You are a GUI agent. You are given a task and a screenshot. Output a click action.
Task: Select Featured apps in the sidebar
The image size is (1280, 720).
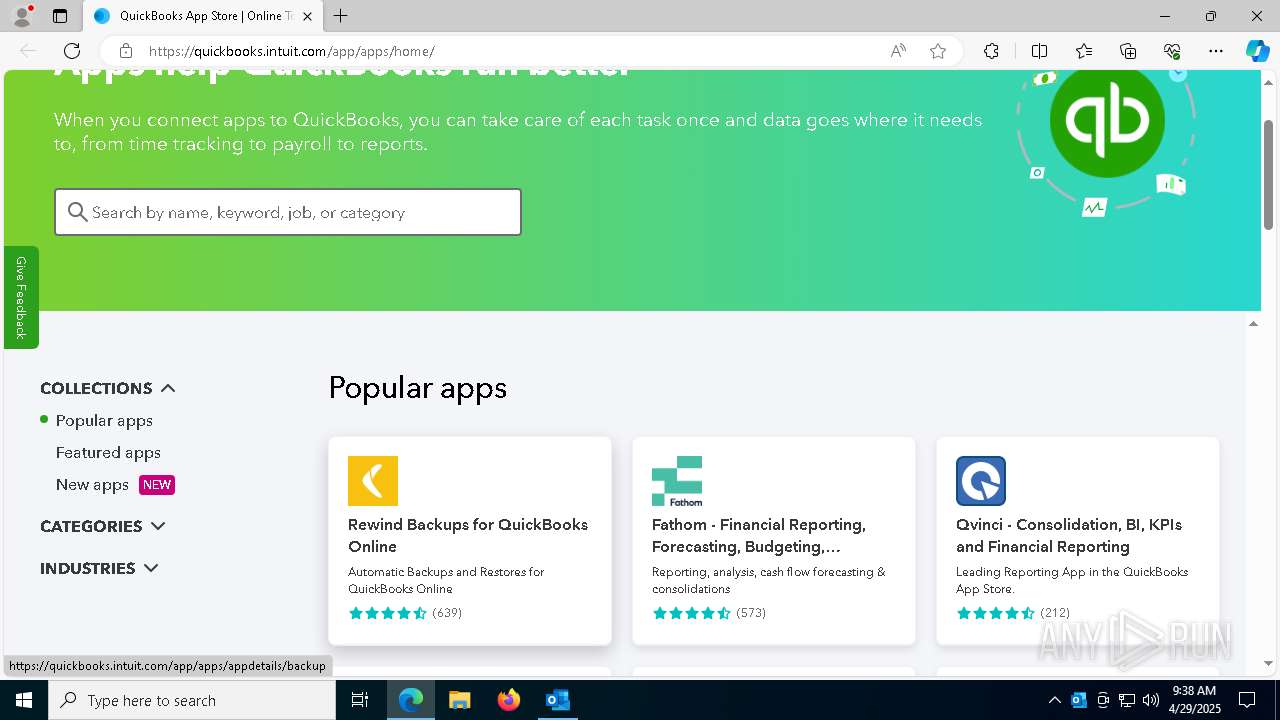point(108,452)
